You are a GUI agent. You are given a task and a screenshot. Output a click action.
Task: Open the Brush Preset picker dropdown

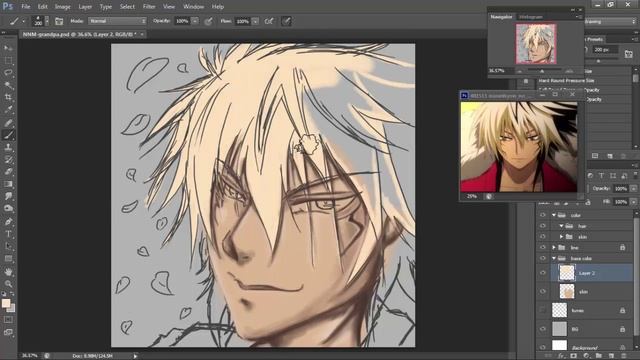[x=47, y=21]
